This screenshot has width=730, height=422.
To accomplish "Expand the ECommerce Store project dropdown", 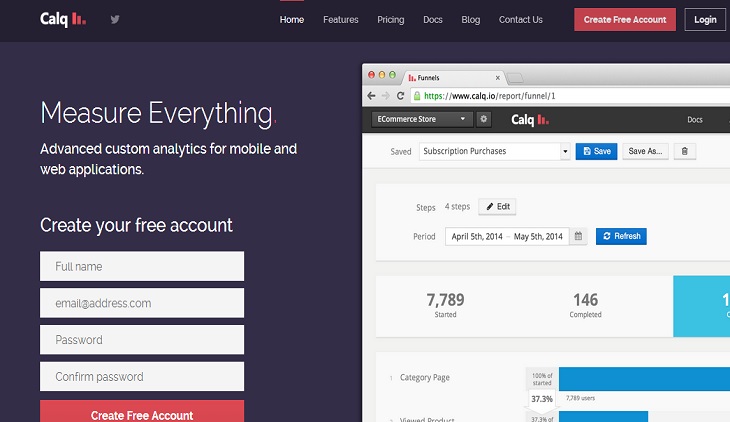I will point(422,119).
